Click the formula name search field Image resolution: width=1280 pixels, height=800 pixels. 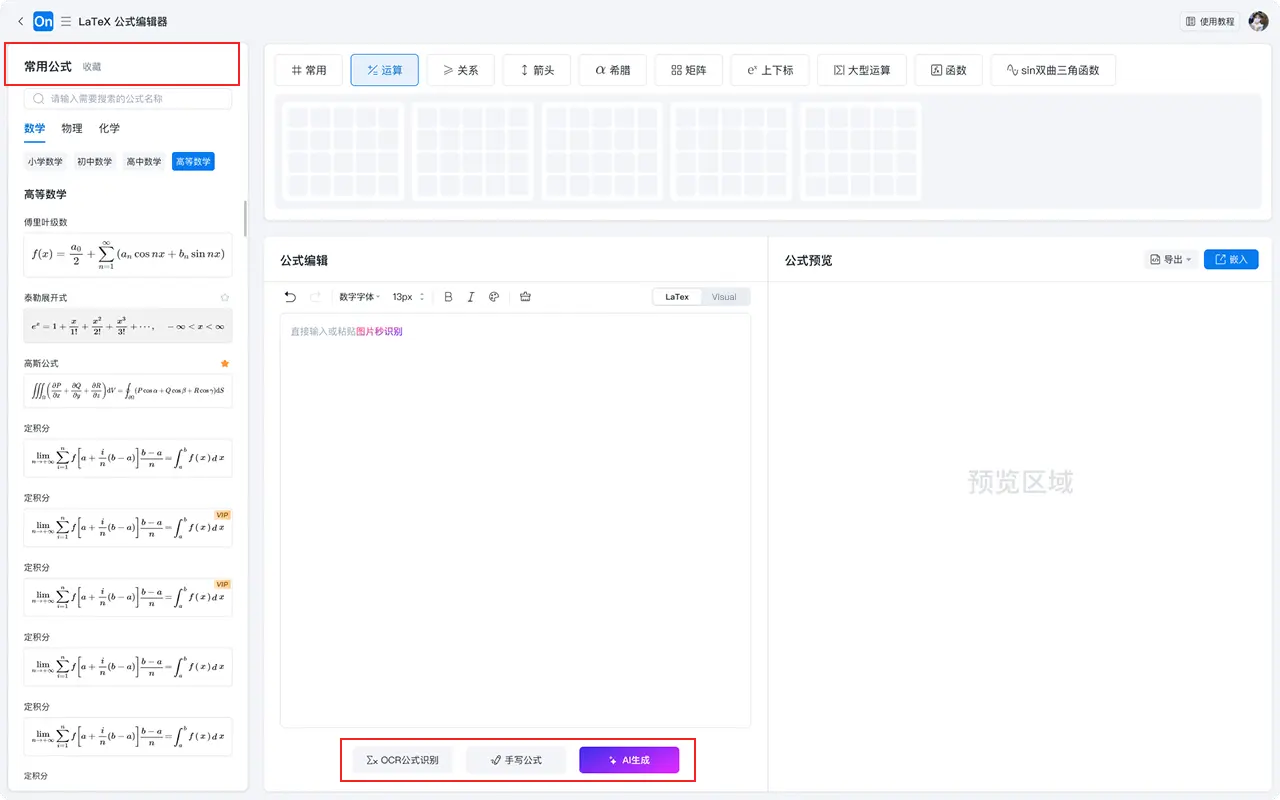click(128, 99)
